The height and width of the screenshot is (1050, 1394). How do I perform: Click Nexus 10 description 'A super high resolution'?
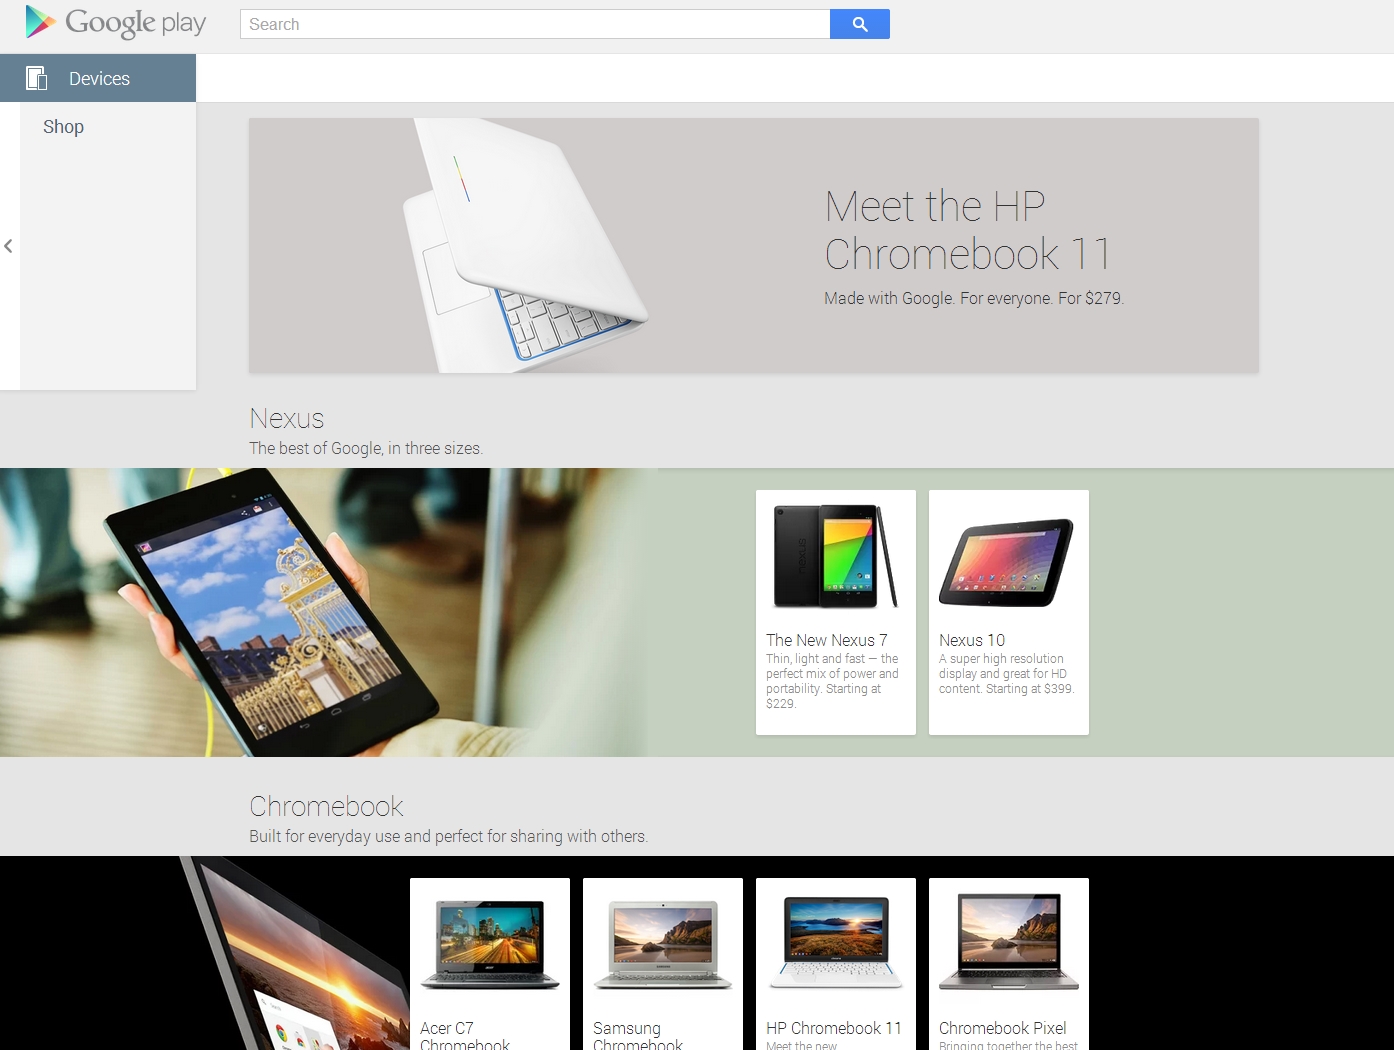pos(1006,674)
